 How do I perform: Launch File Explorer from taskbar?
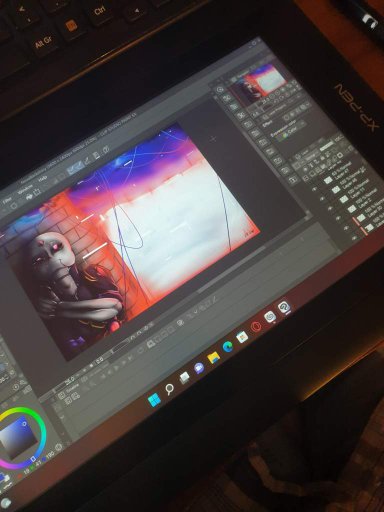coord(214,358)
